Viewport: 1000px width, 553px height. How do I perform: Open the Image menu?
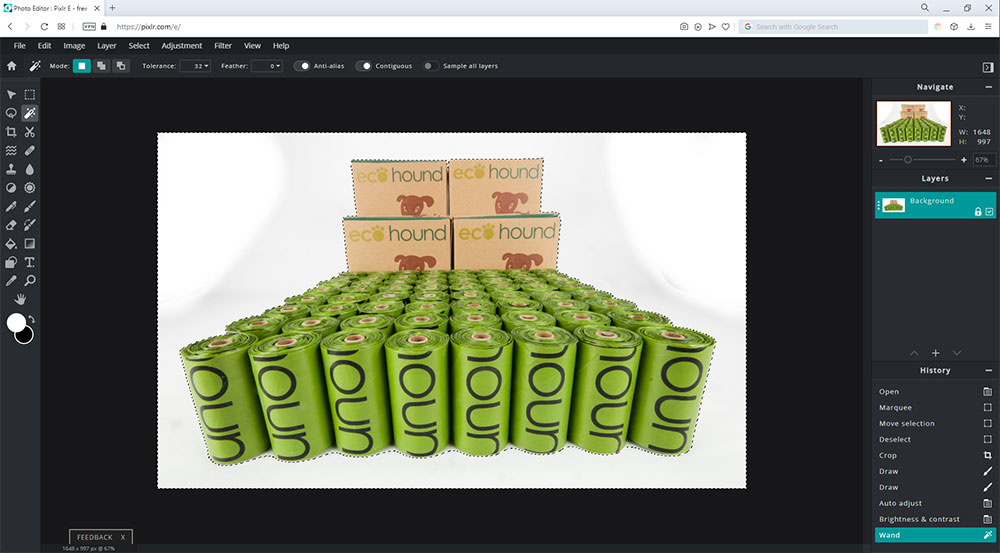pyautogui.click(x=74, y=46)
